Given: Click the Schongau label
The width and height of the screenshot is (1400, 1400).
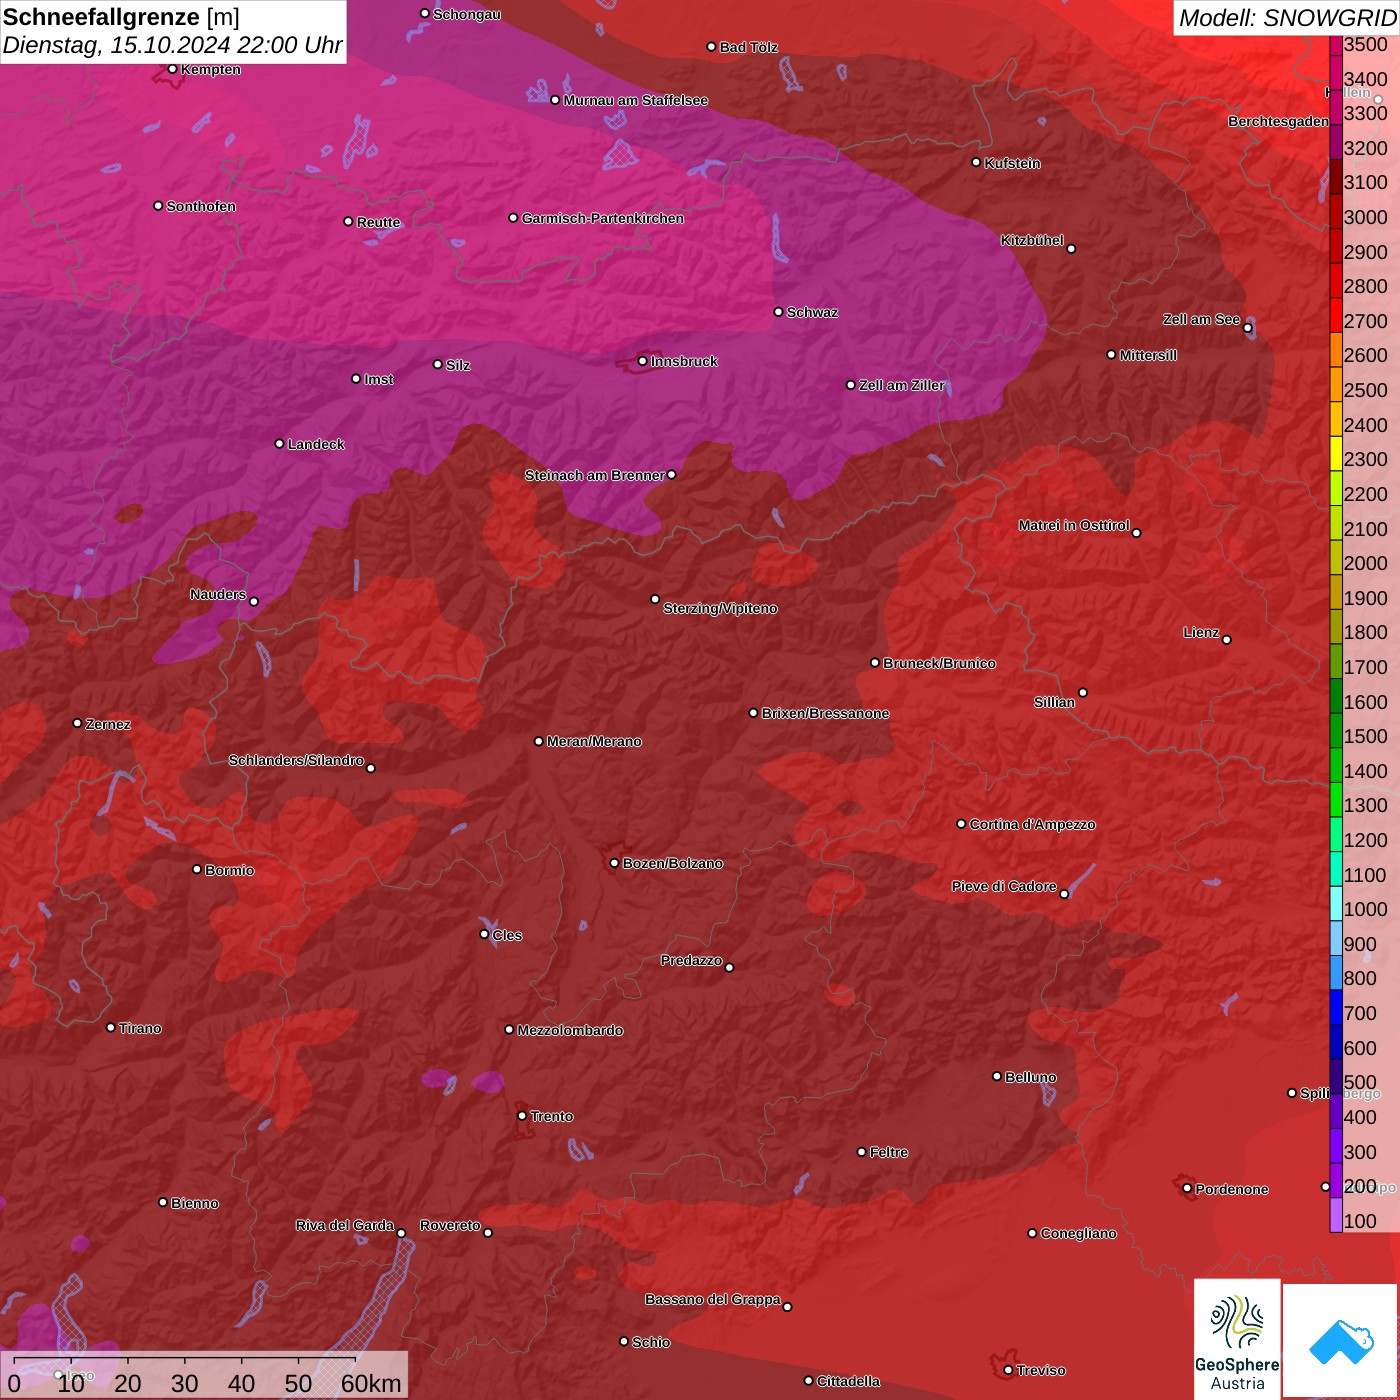Looking at the screenshot, I should (466, 14).
